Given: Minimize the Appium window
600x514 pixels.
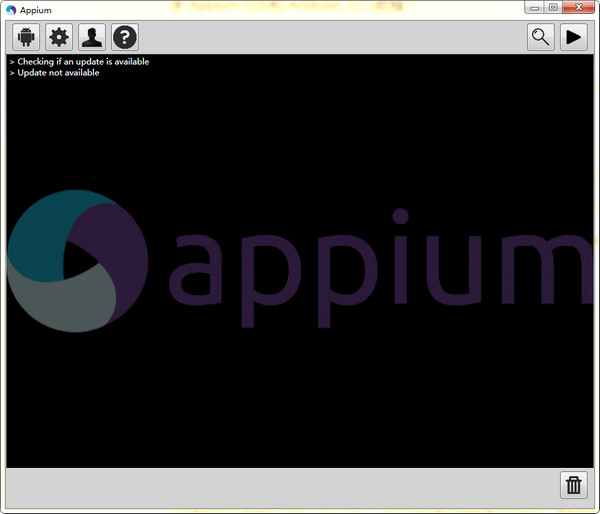Looking at the screenshot, I should [x=534, y=7].
